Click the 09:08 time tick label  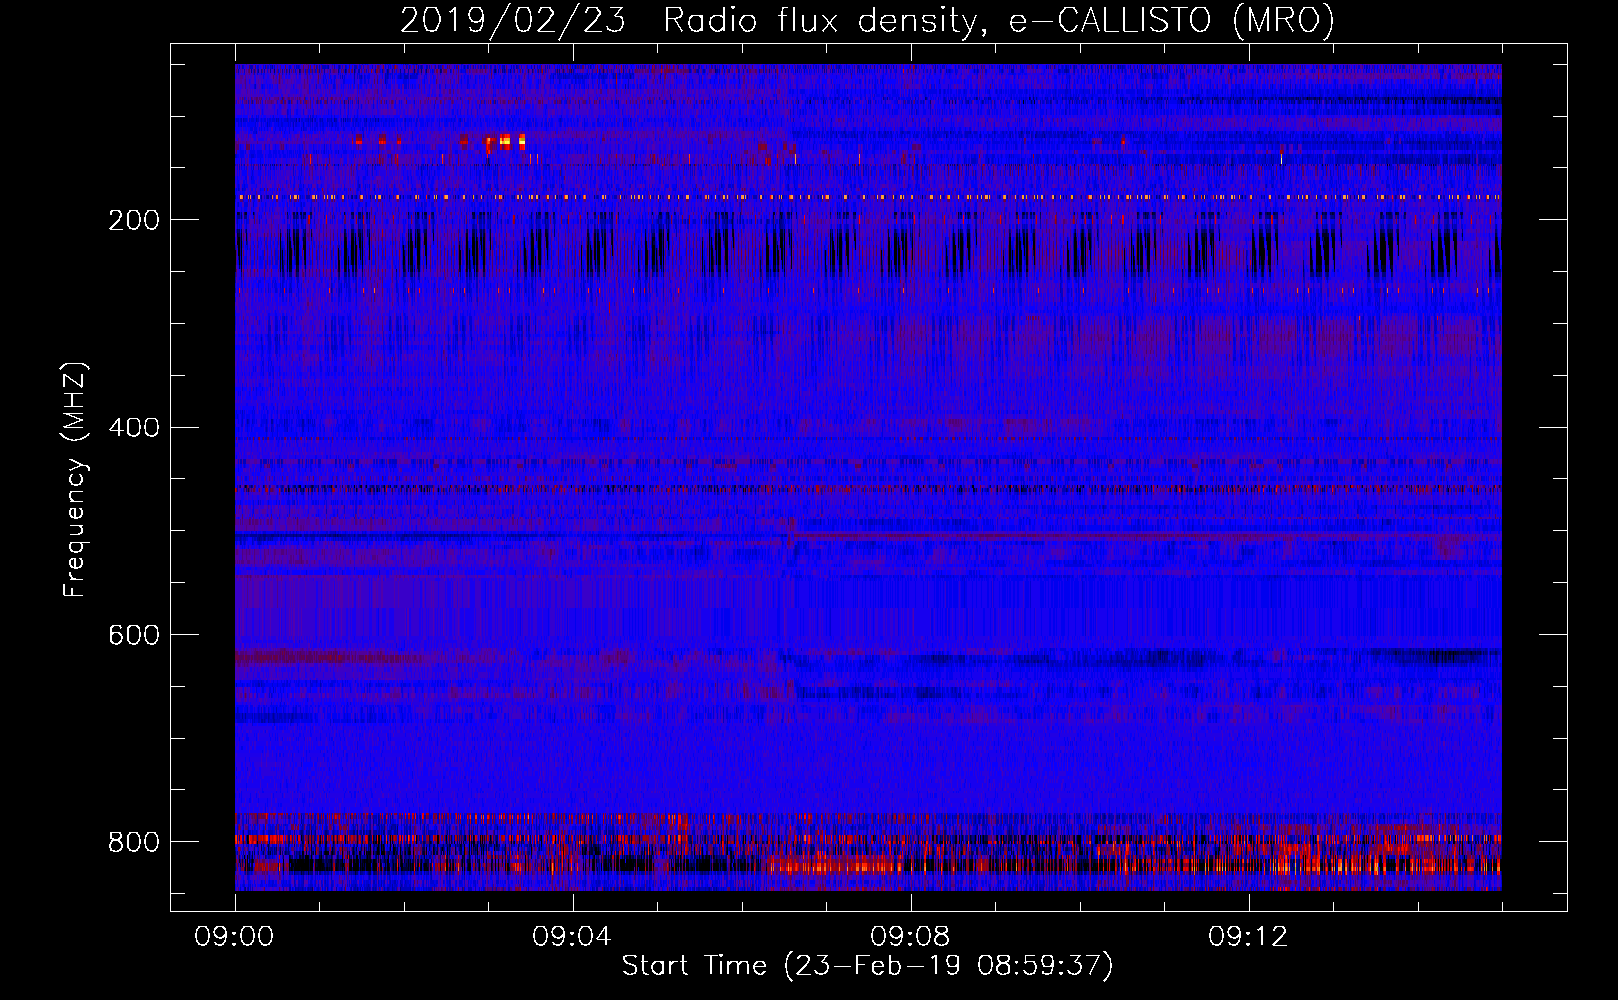click(x=910, y=937)
